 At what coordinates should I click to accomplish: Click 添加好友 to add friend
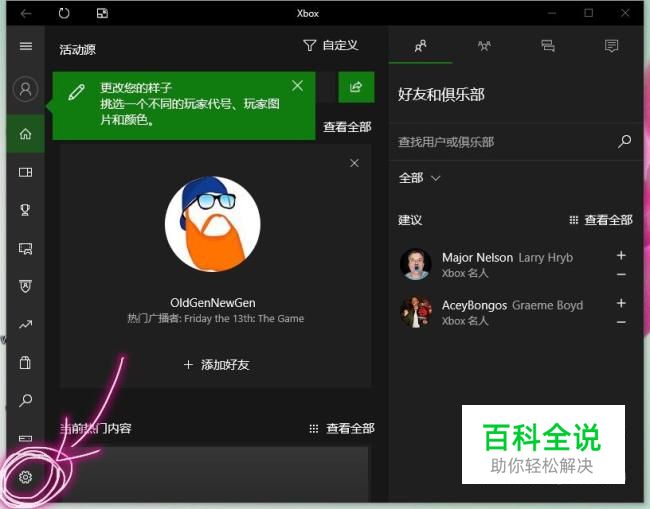tap(217, 365)
